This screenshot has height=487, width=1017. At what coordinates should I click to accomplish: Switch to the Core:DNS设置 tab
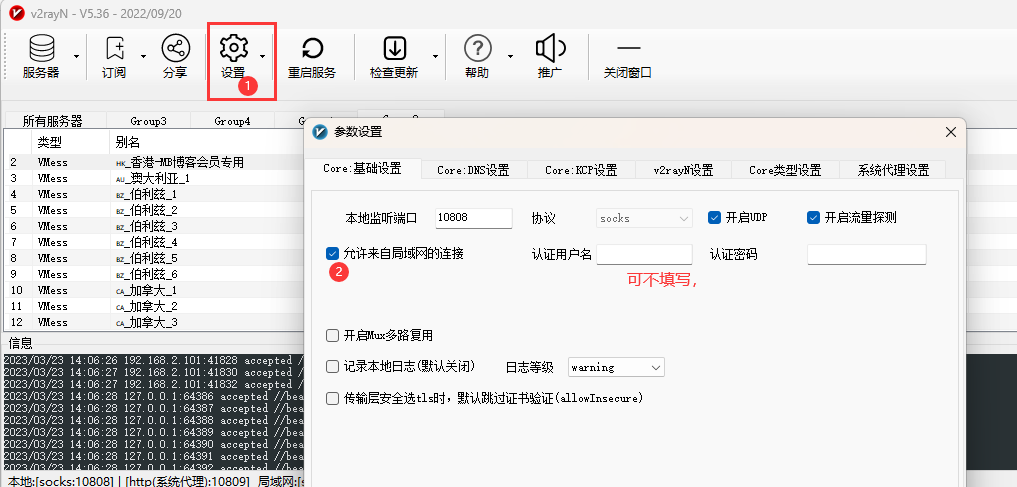(473, 170)
